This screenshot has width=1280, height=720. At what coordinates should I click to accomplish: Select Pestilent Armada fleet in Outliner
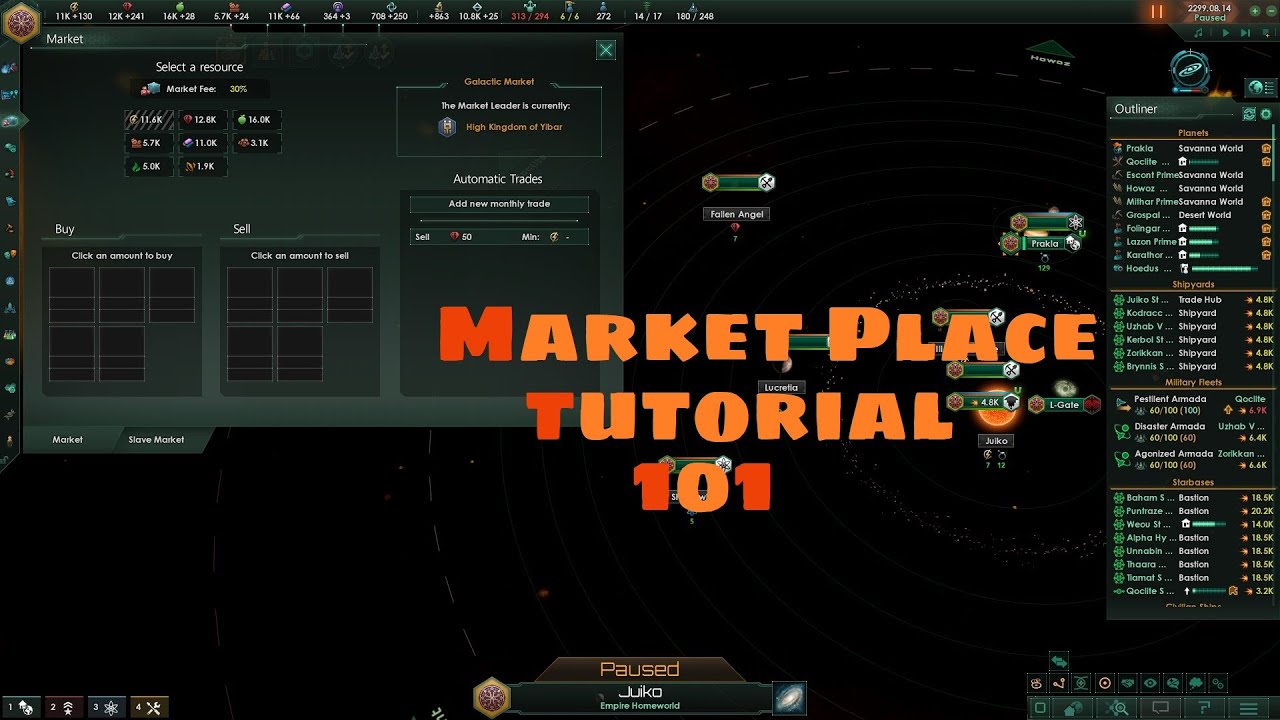(x=1192, y=404)
